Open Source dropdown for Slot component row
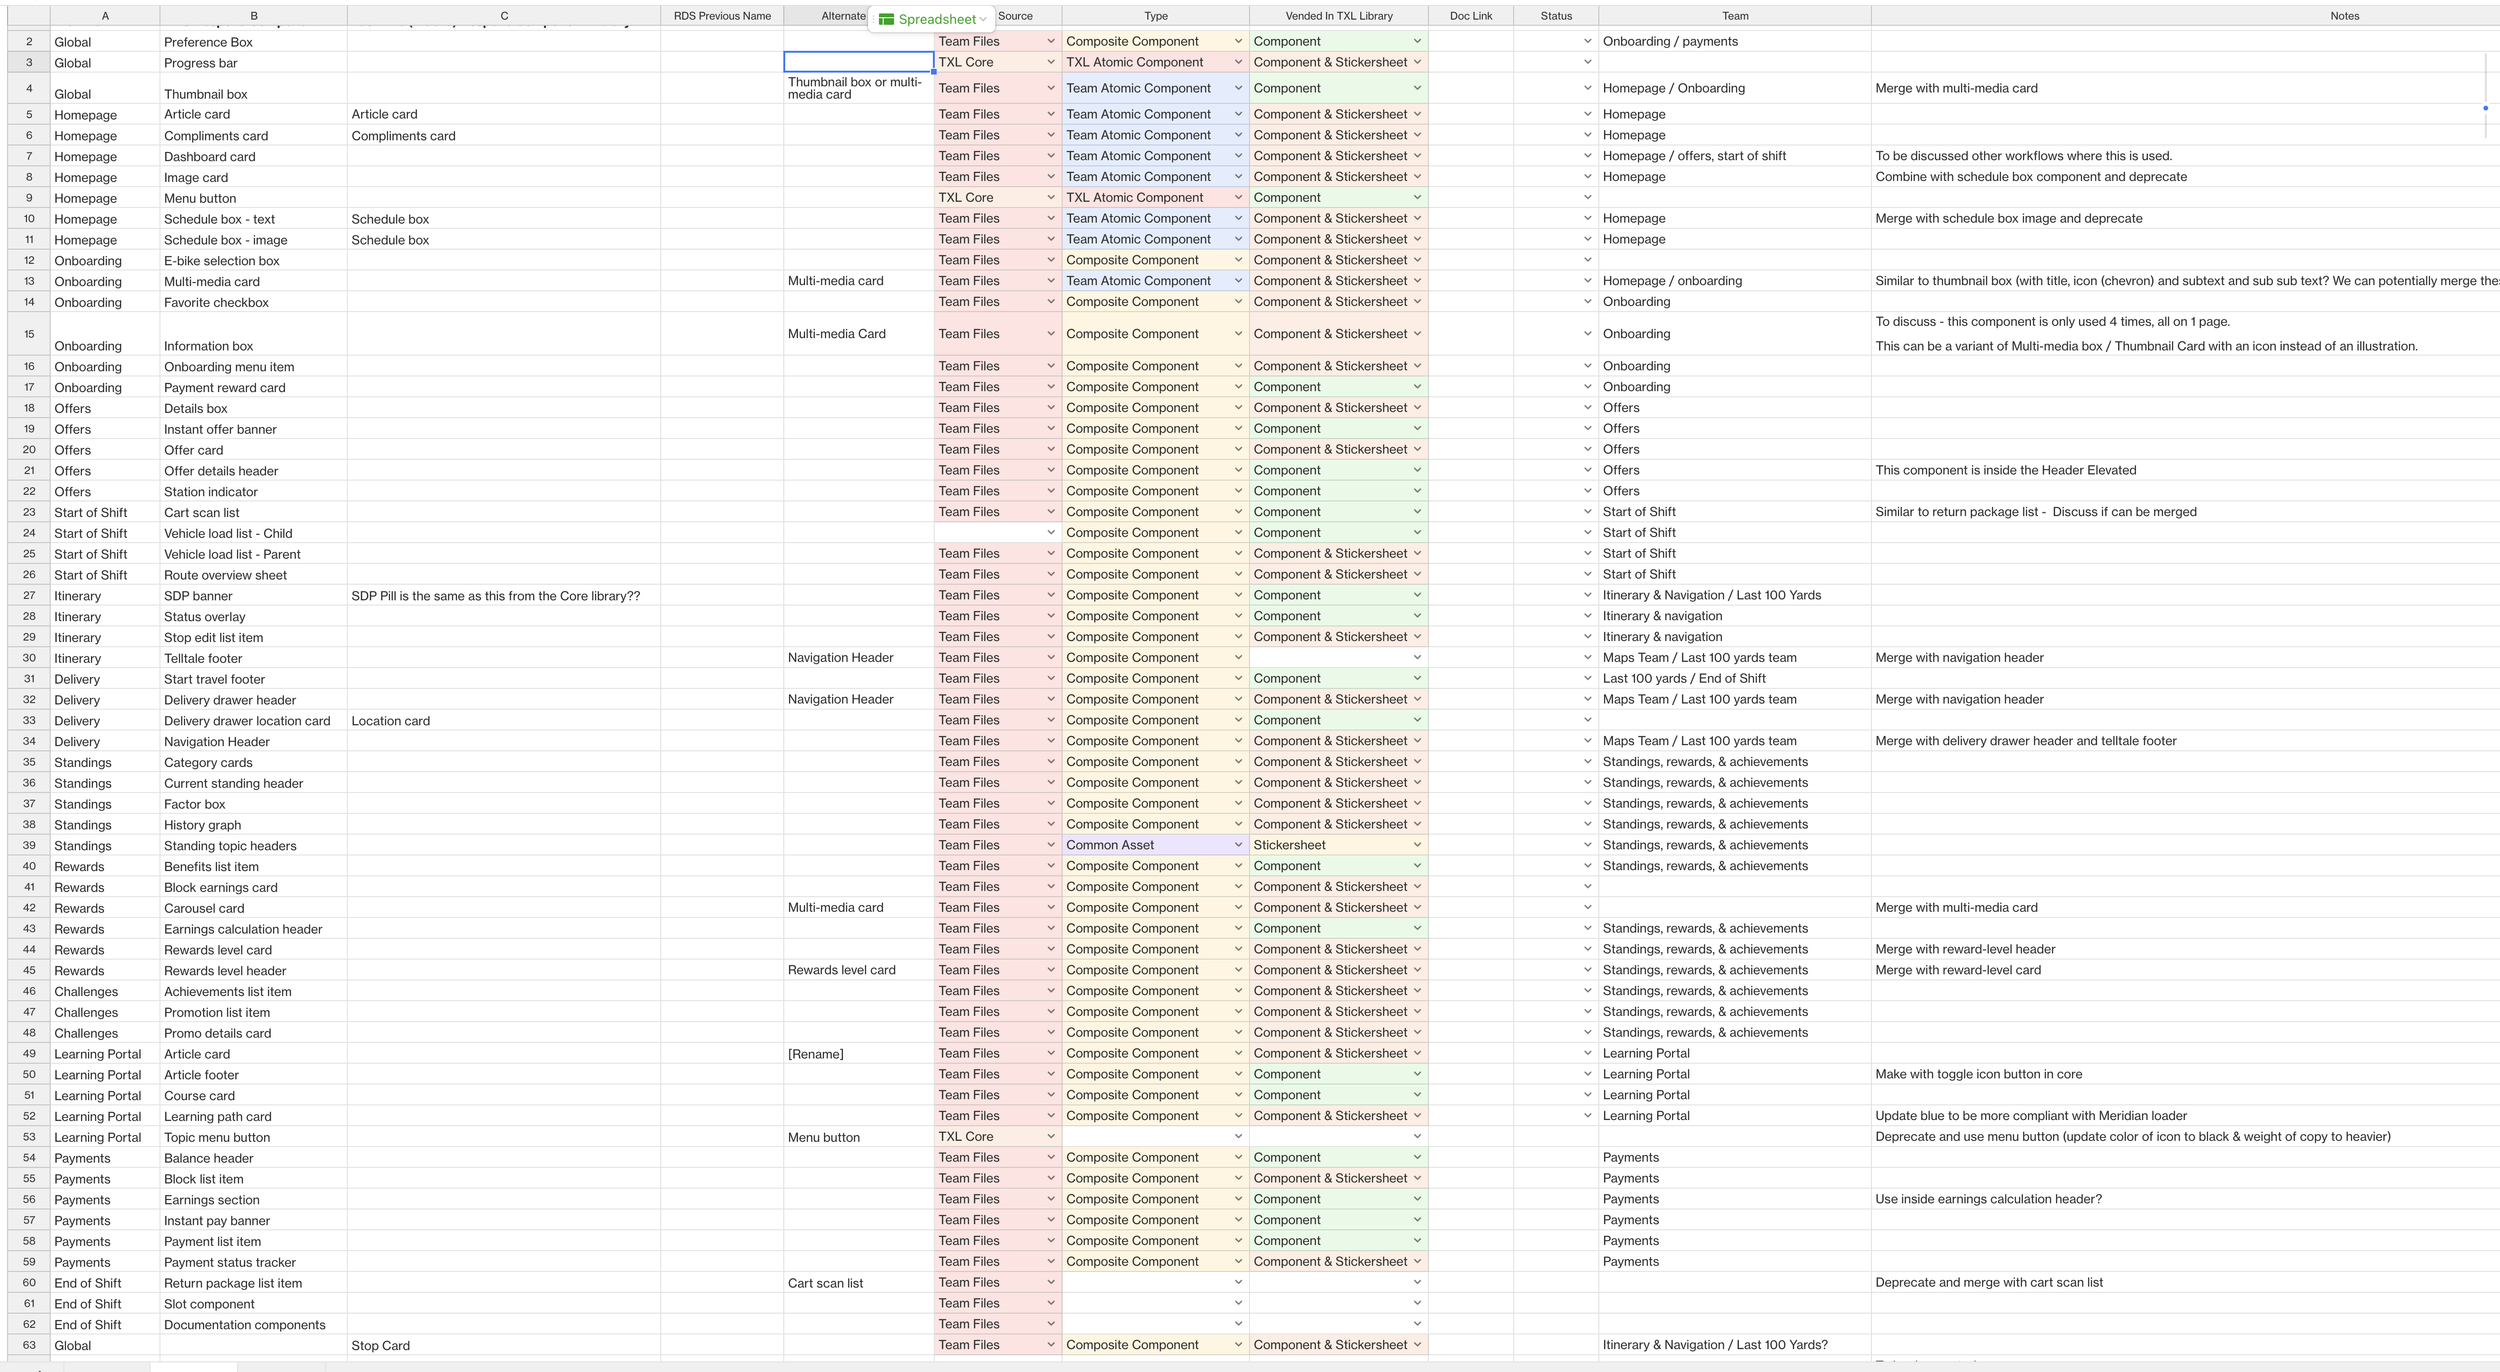 (x=1050, y=1303)
